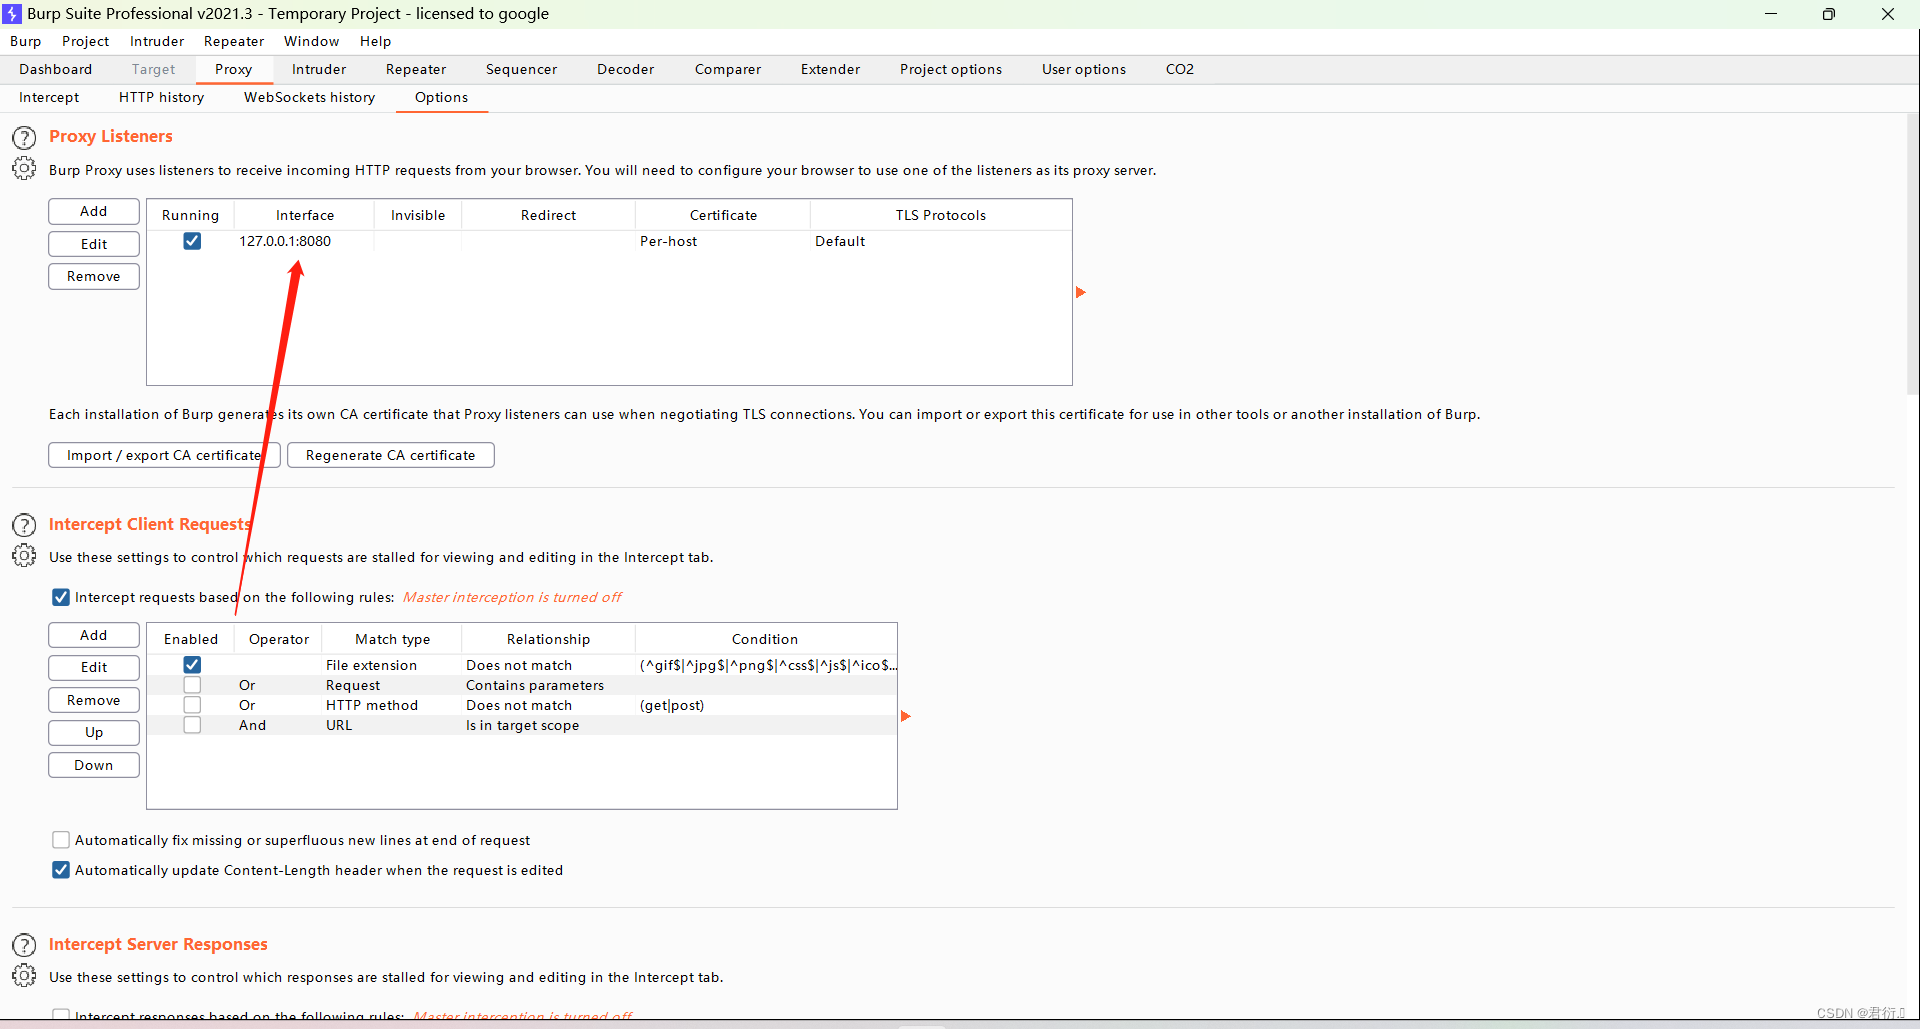Open the Project options tab
This screenshot has height=1029, width=1920.
coord(951,69)
